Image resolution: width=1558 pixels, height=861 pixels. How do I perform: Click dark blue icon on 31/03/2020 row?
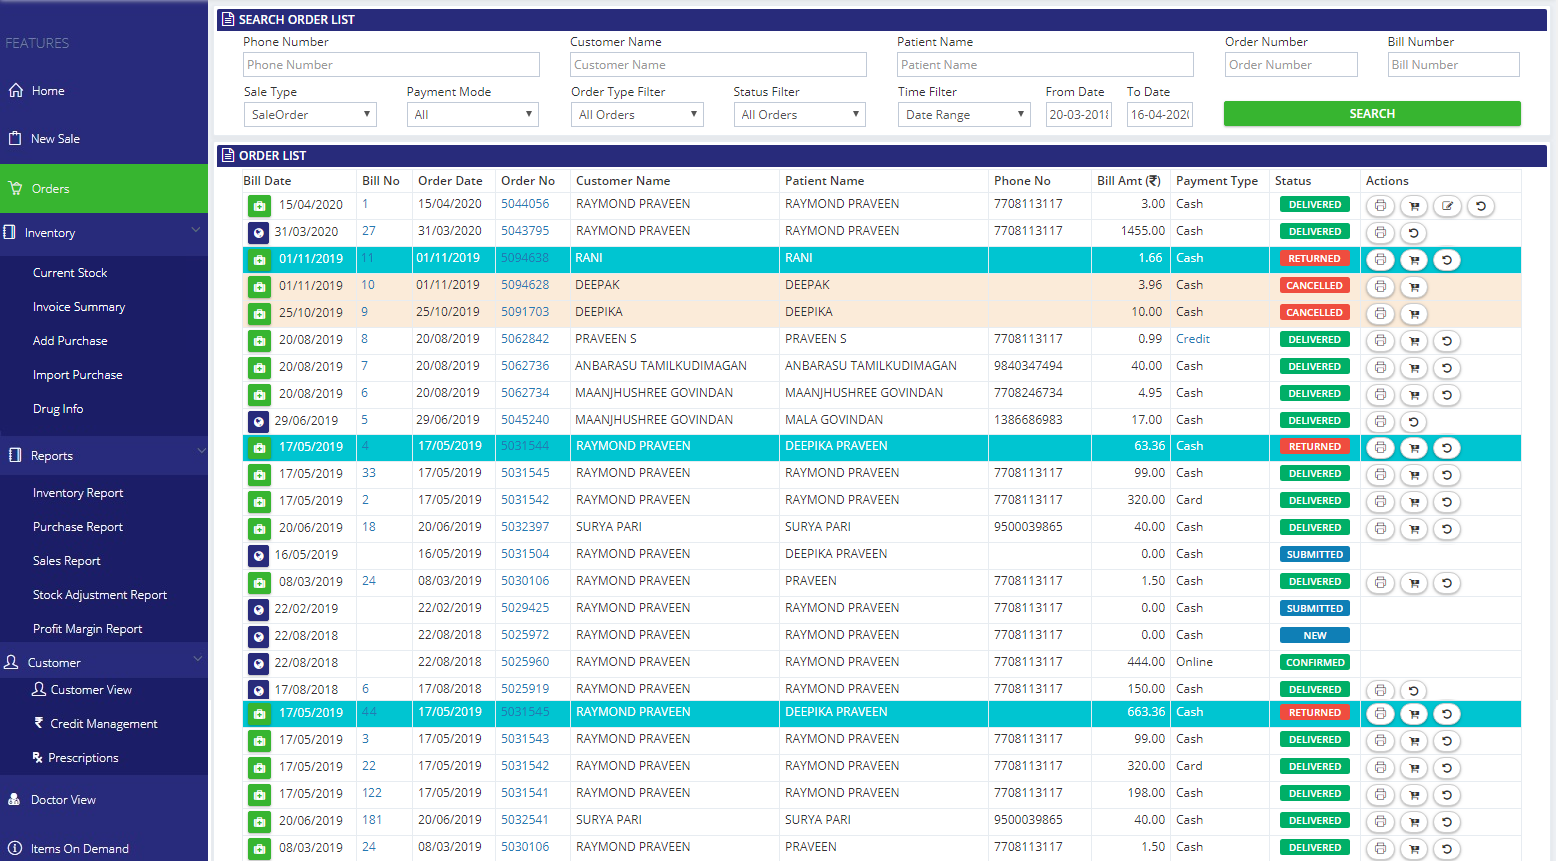coord(258,233)
